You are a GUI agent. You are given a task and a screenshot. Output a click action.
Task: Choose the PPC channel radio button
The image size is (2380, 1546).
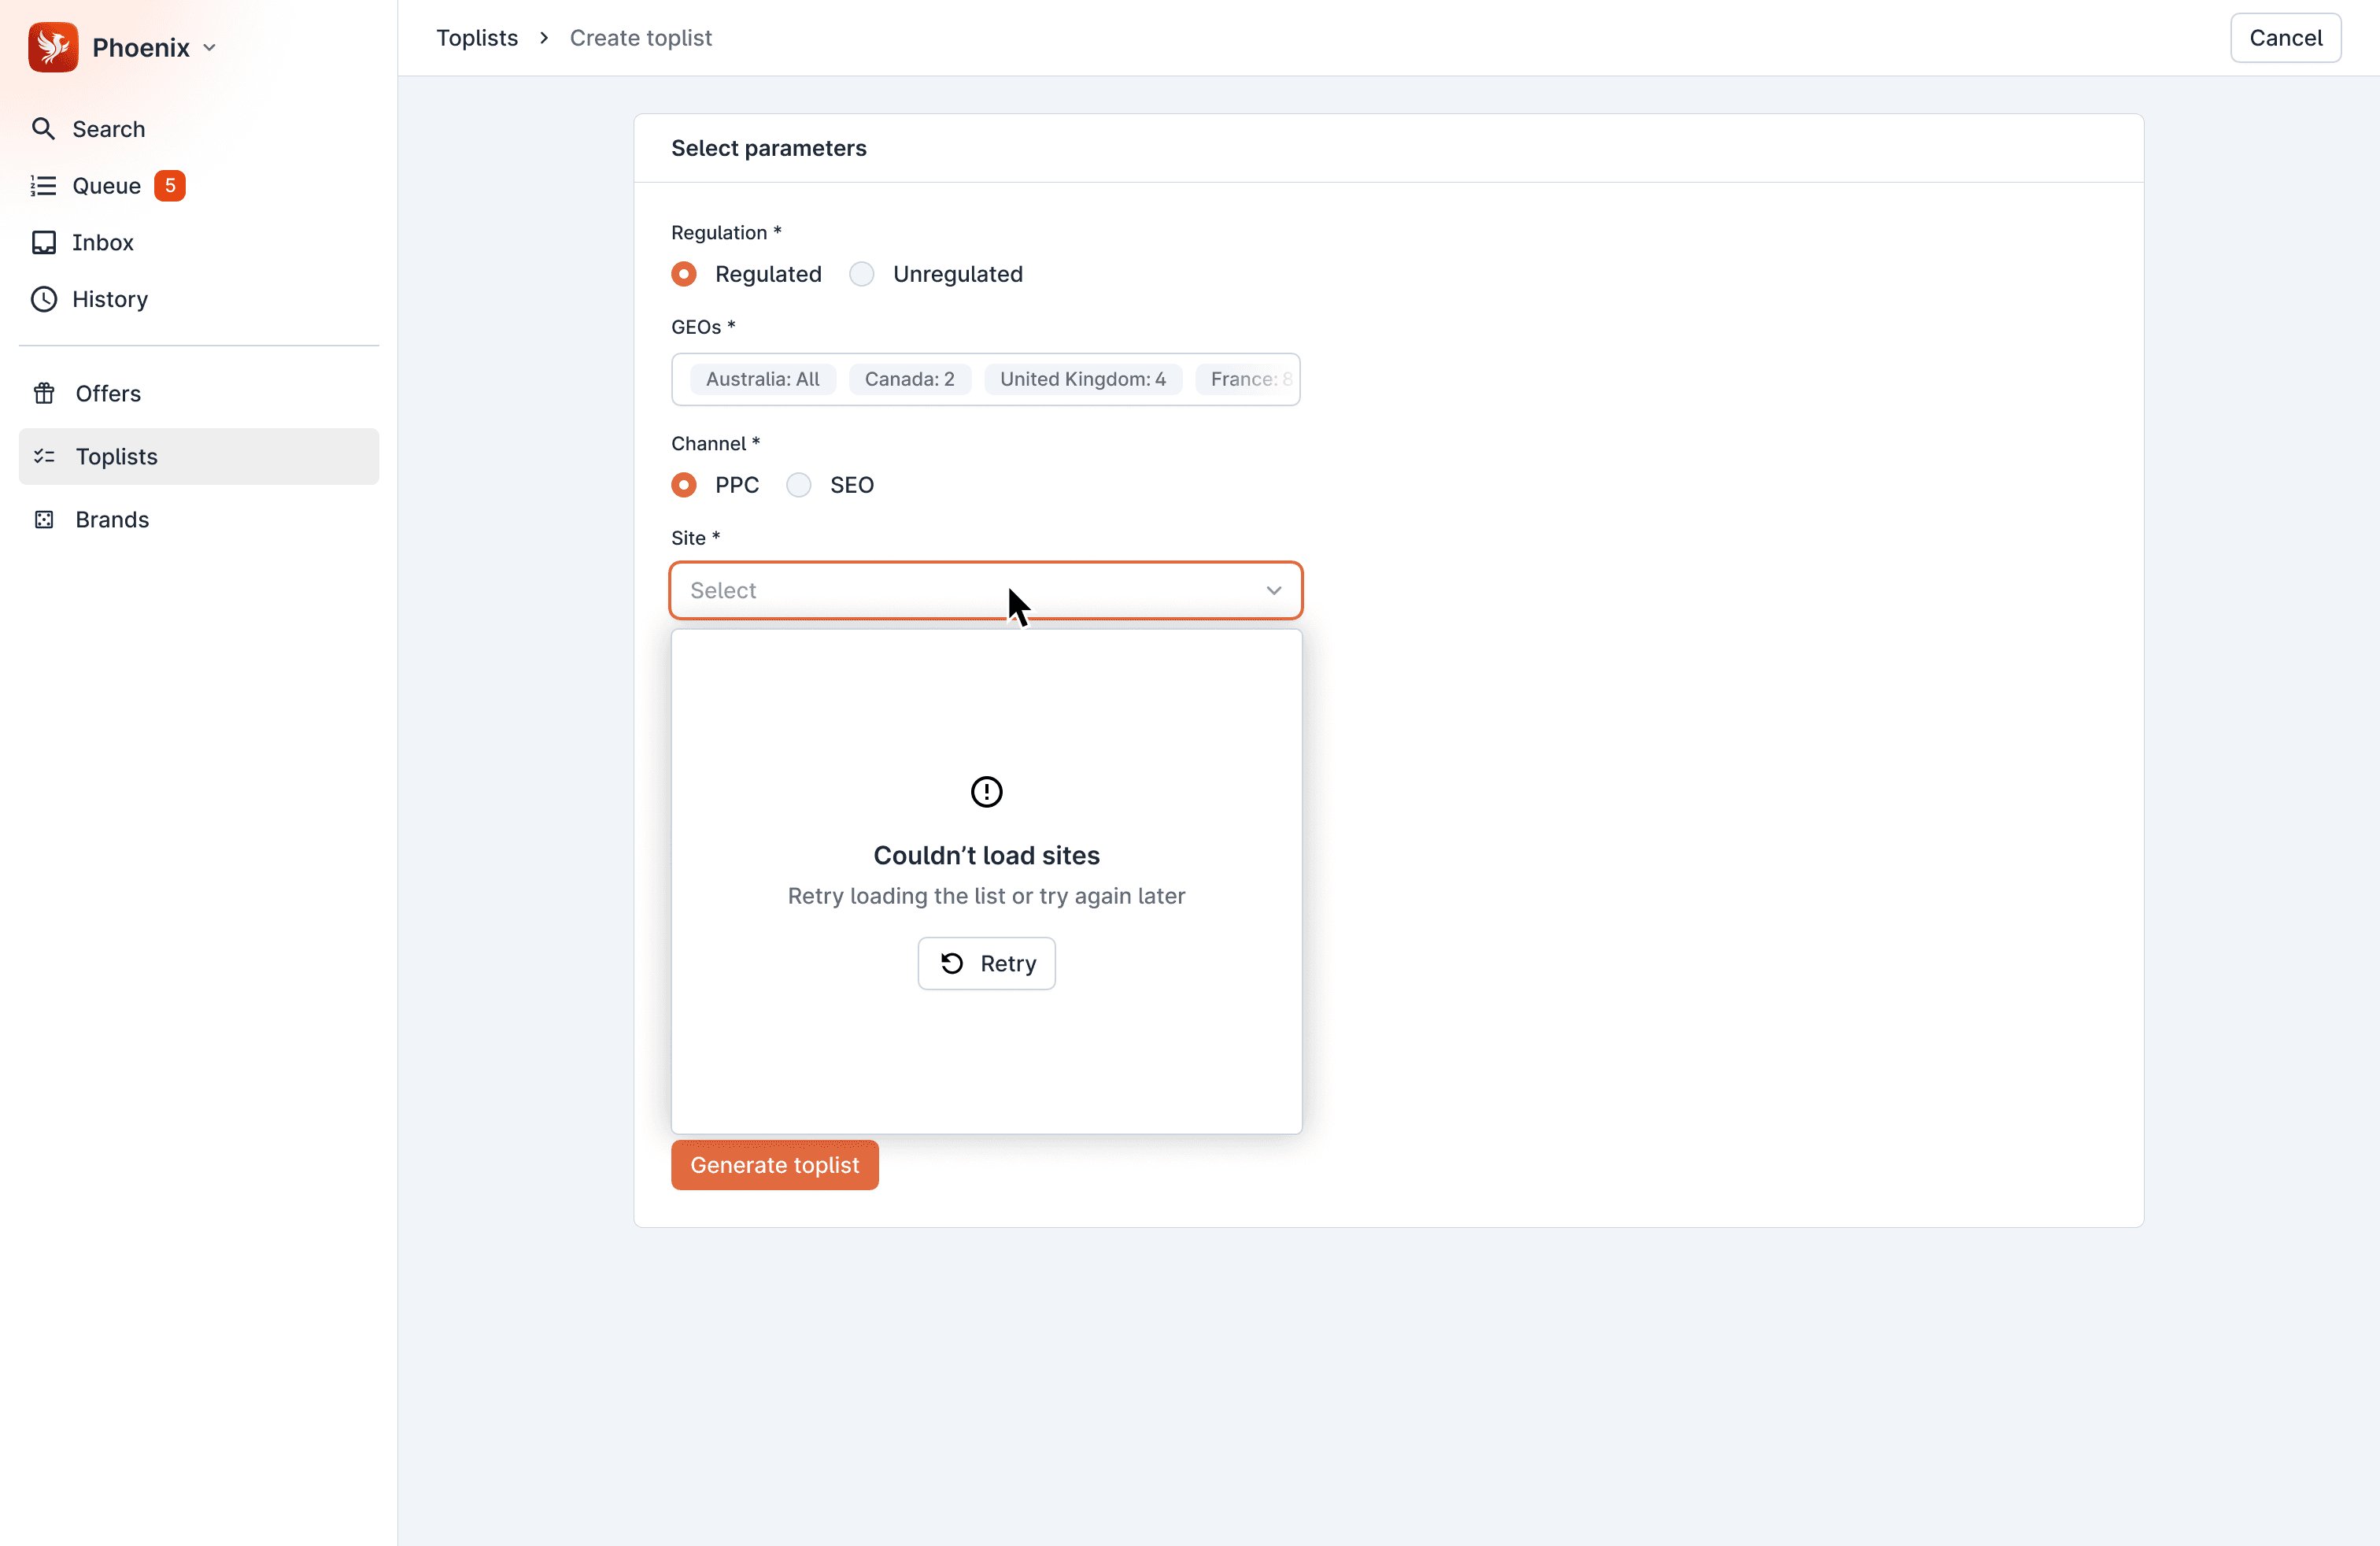684,485
